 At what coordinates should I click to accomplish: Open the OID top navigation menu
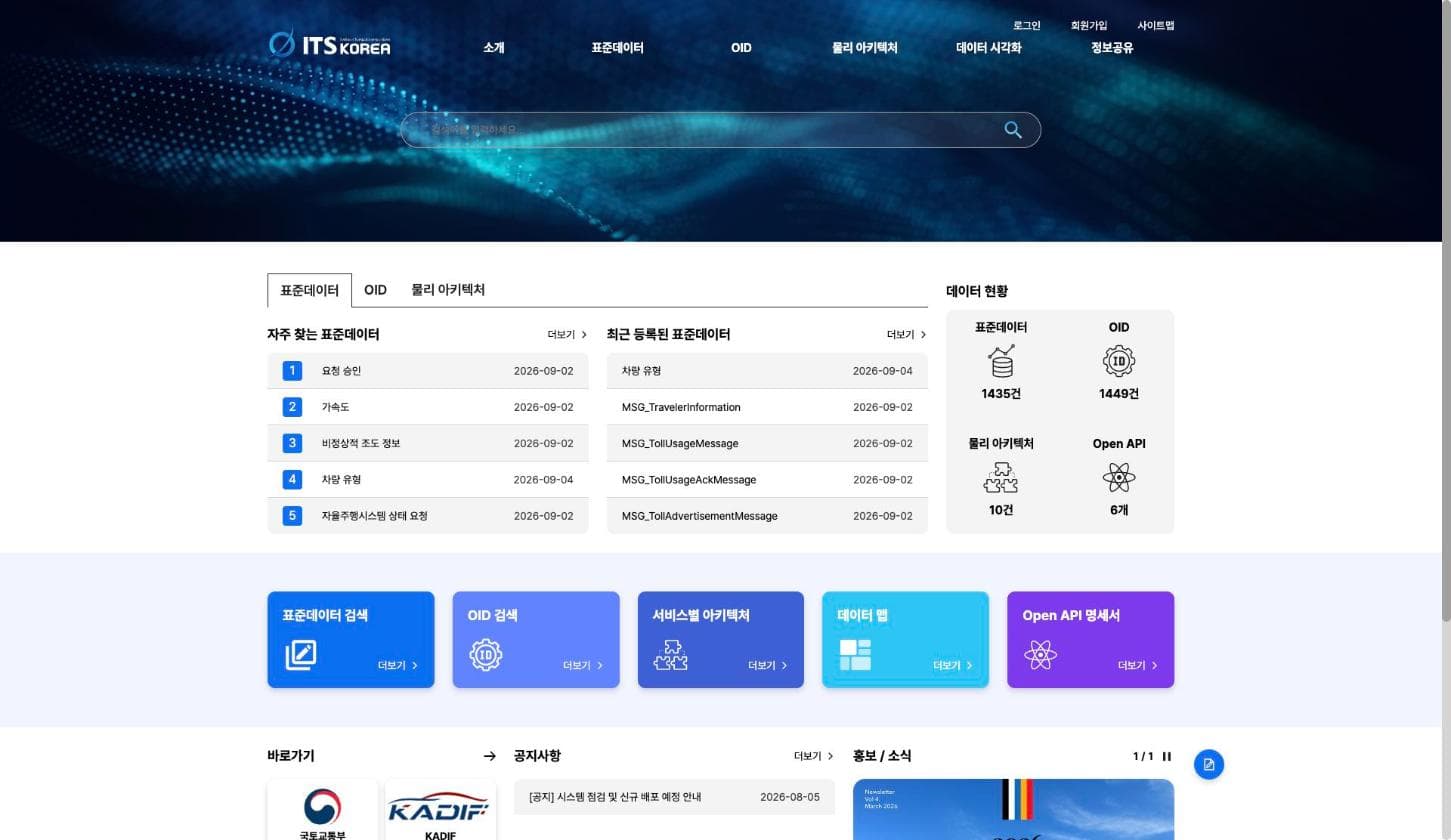[x=741, y=47]
